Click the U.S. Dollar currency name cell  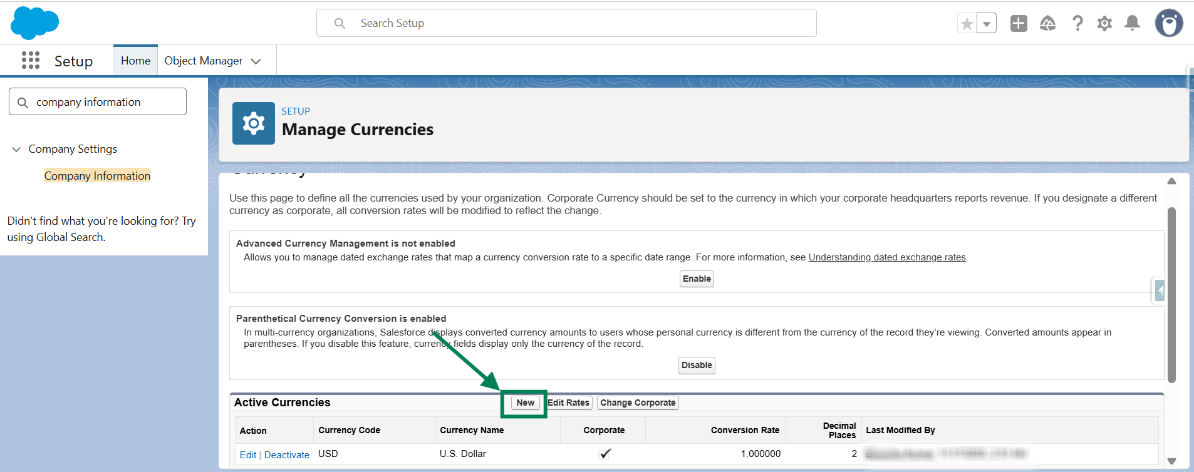[463, 454]
